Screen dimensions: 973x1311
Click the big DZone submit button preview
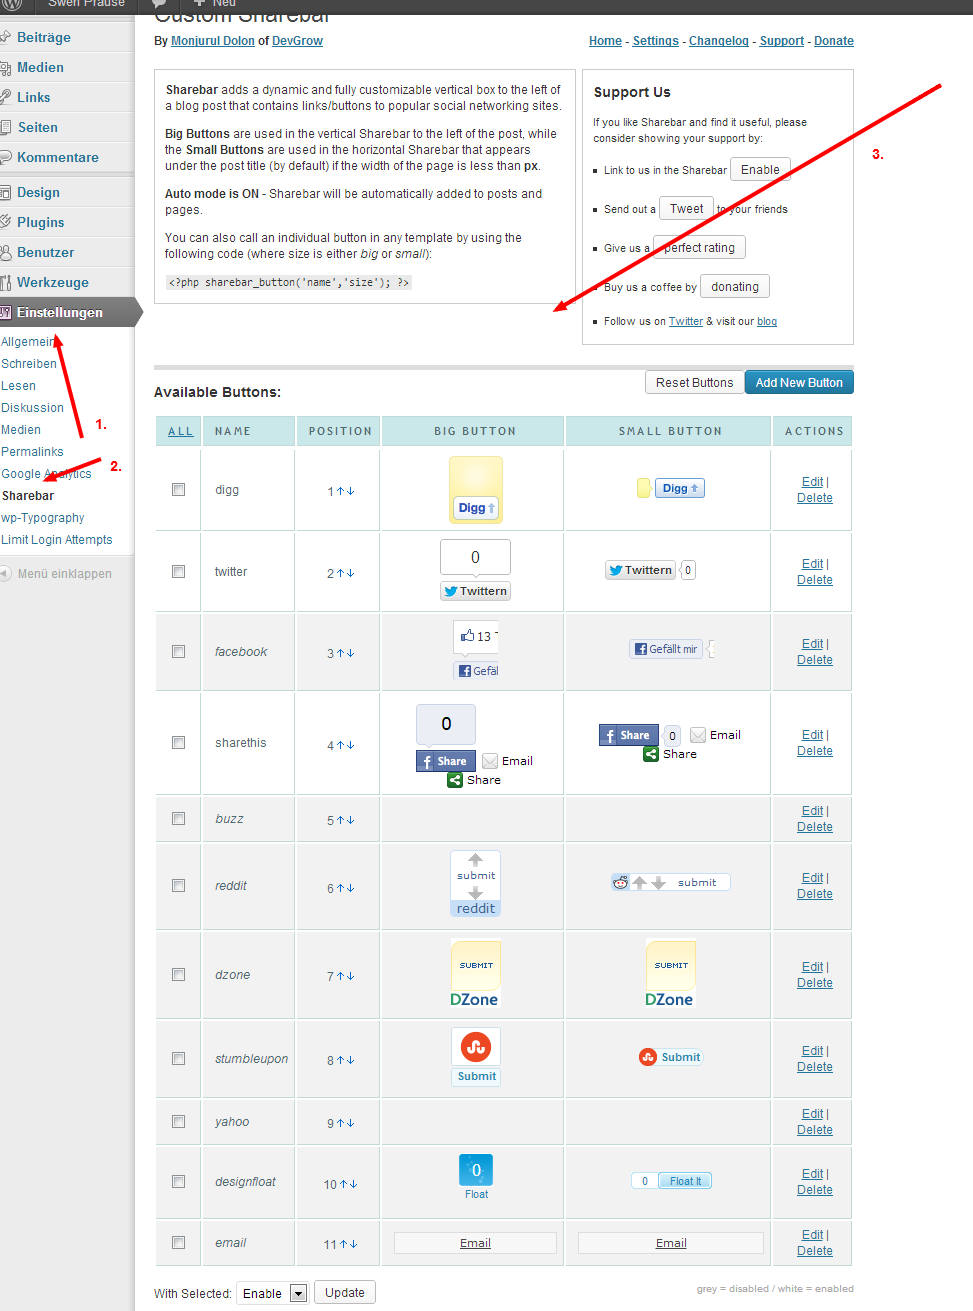[475, 974]
